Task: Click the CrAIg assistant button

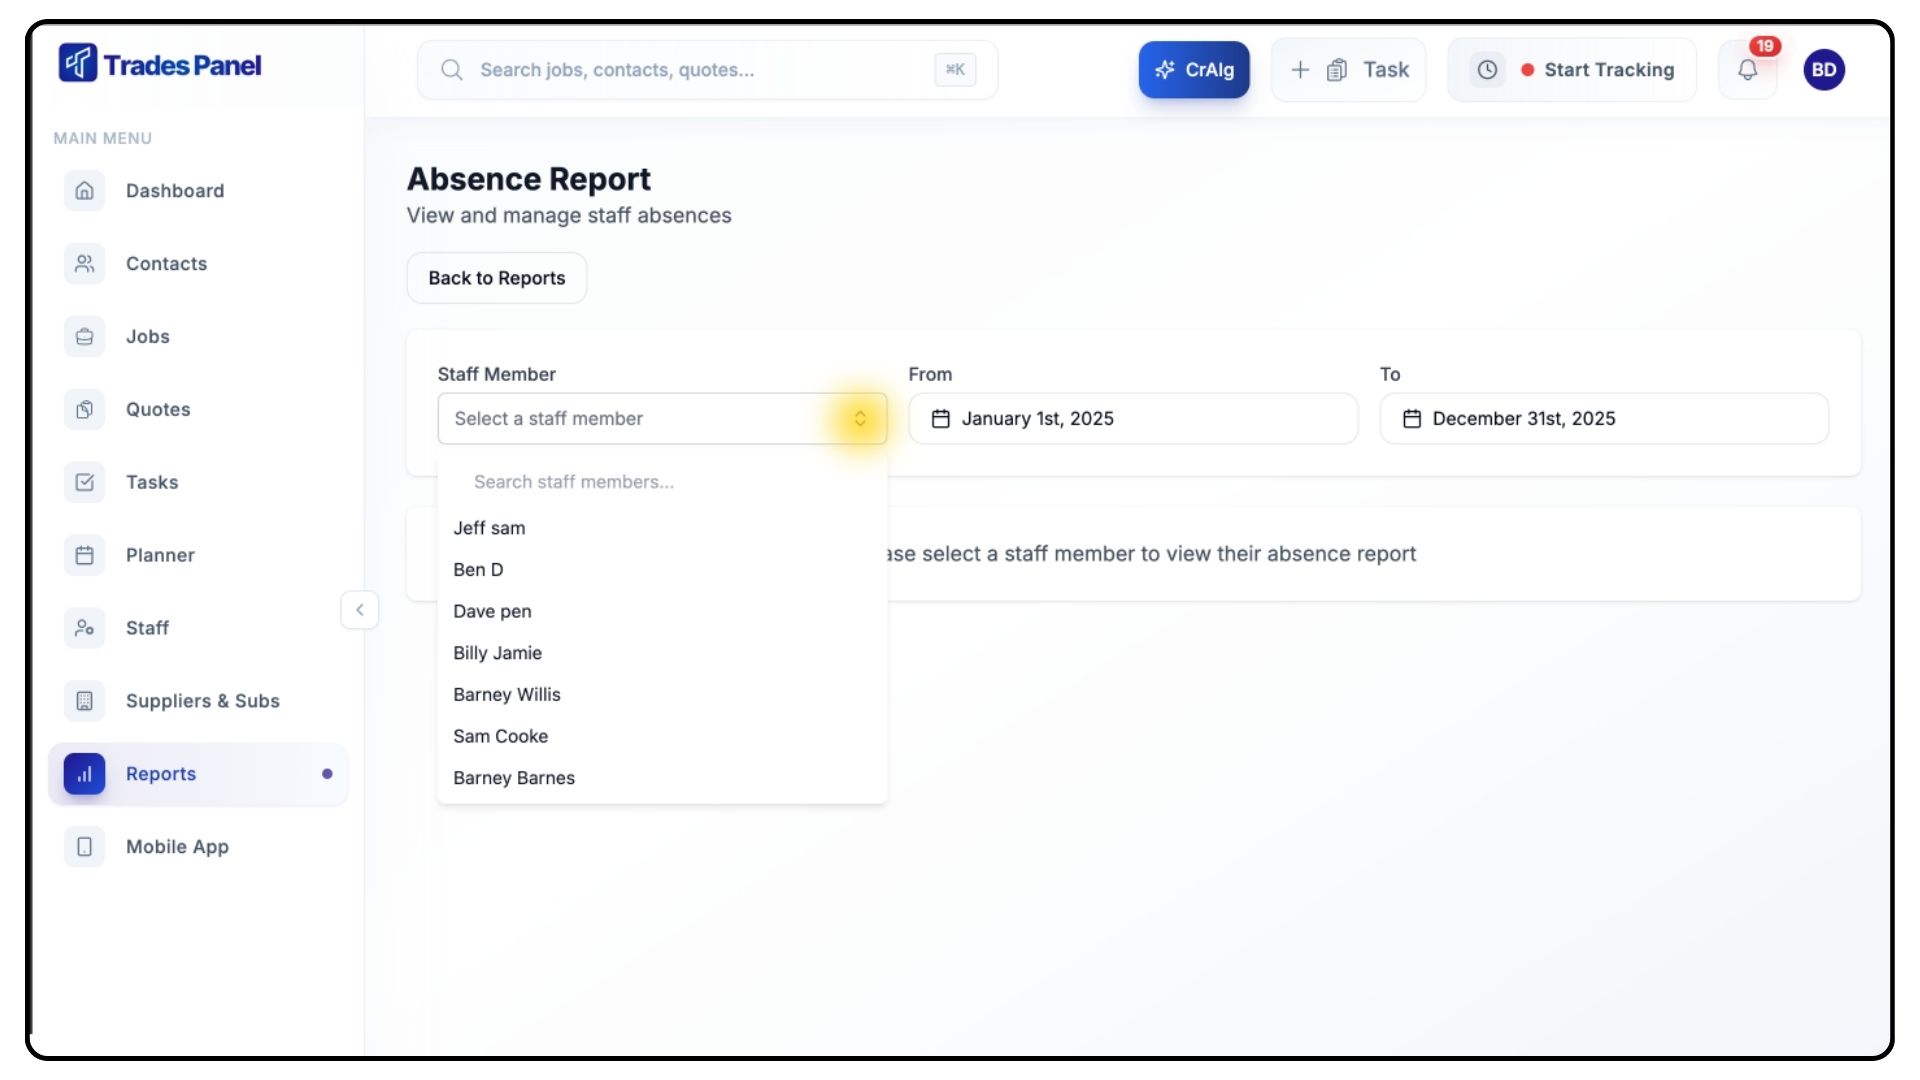Action: click(x=1194, y=70)
